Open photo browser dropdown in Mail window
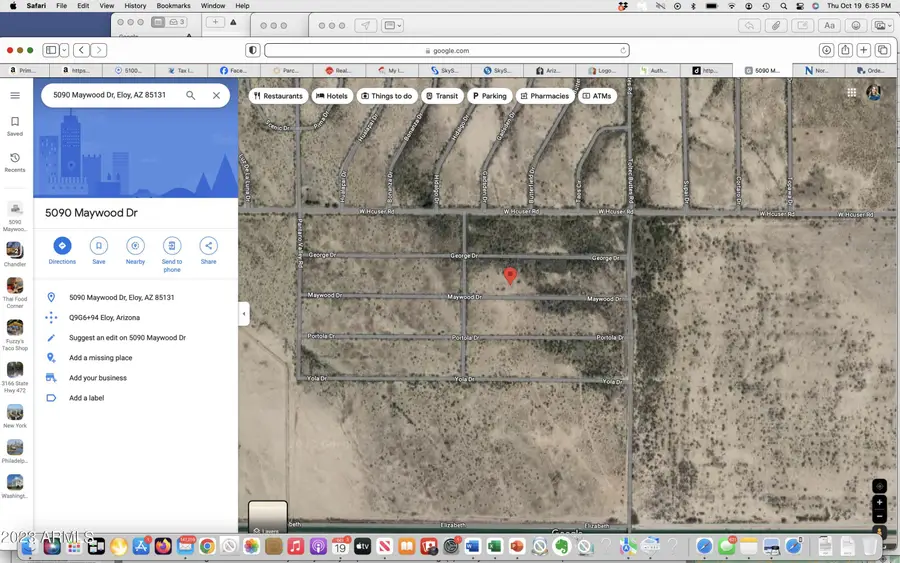 click(882, 25)
